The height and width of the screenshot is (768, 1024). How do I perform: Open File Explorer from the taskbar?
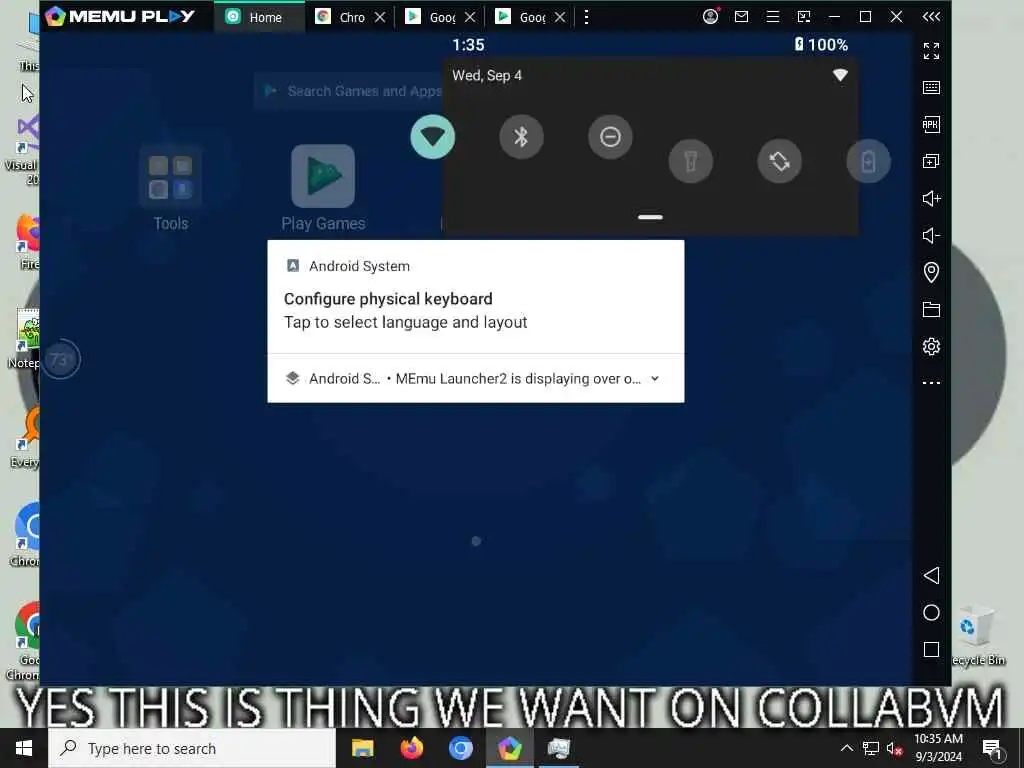(362, 748)
